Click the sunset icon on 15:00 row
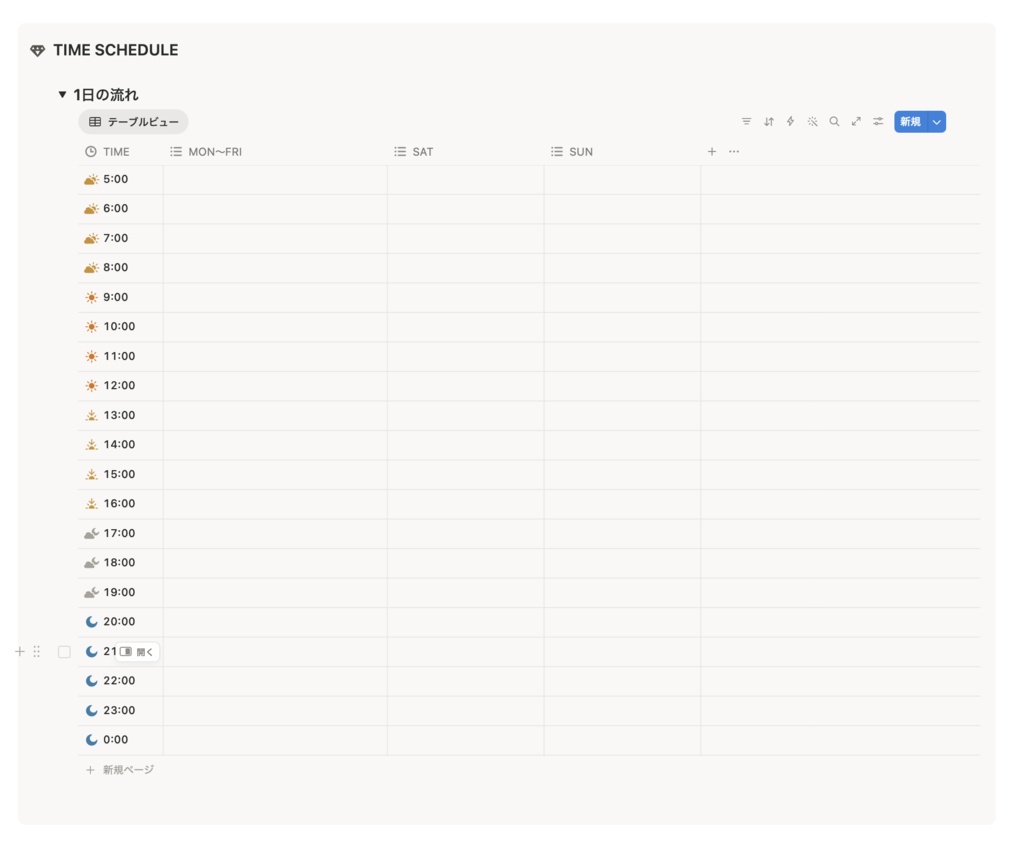The image size is (1024, 863). point(91,474)
